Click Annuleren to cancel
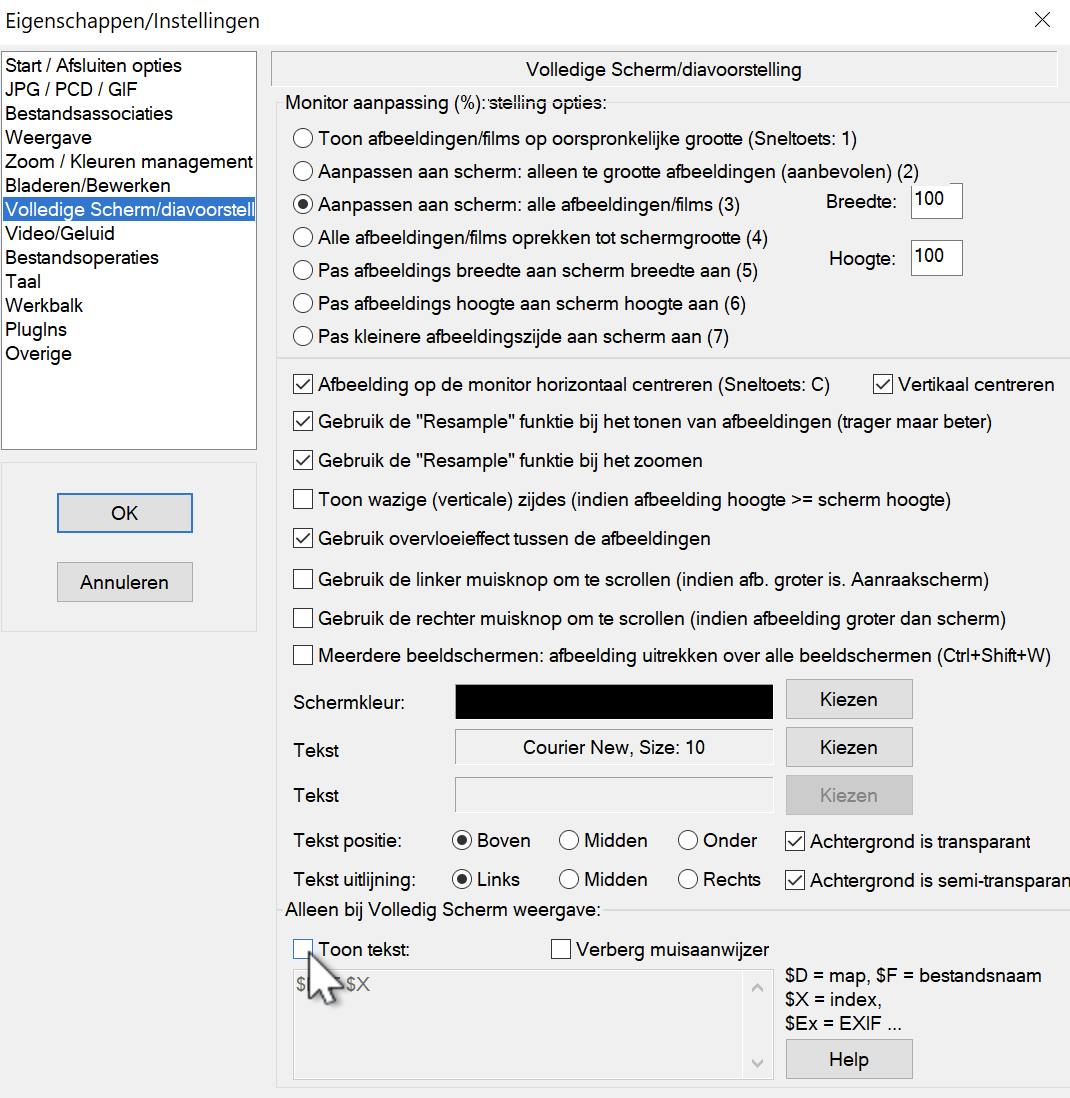Image resolution: width=1070 pixels, height=1098 pixels. (x=125, y=582)
